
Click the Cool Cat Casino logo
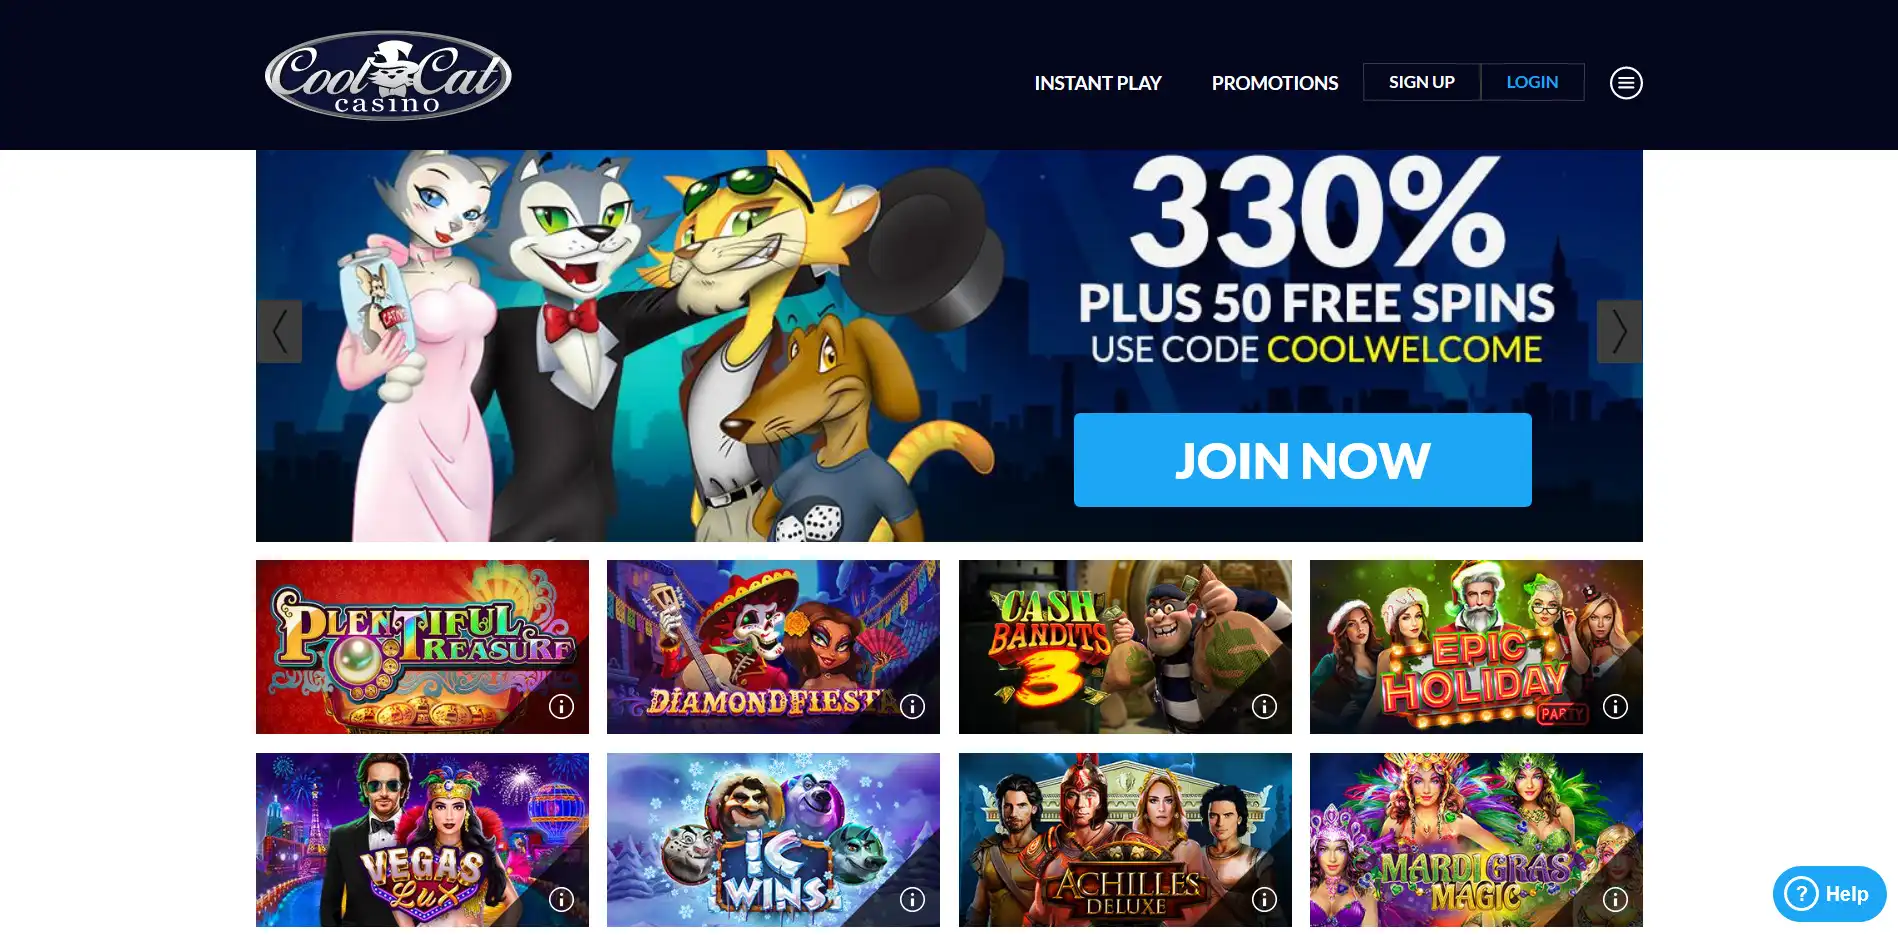pyautogui.click(x=388, y=76)
